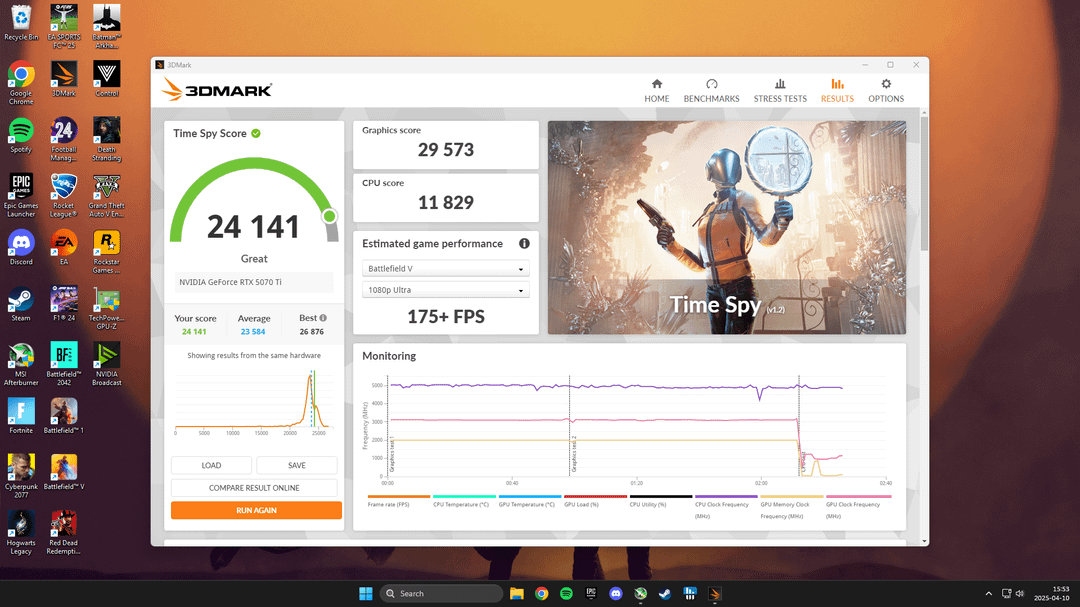Select the EA SPORTS FC 25 desktop shortcut
1080x607 pixels.
click(64, 27)
